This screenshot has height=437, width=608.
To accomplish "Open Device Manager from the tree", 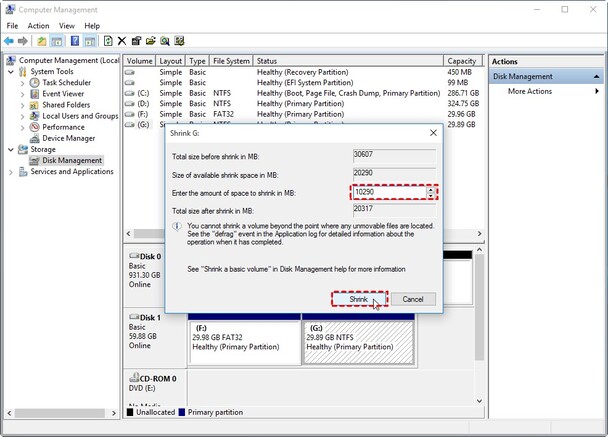I will click(x=69, y=138).
